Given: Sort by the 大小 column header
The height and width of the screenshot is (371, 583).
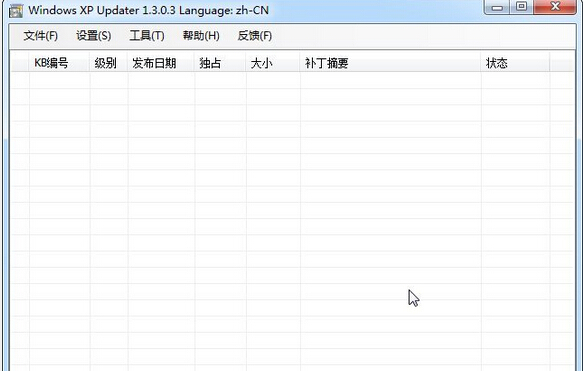Looking at the screenshot, I should click(273, 63).
